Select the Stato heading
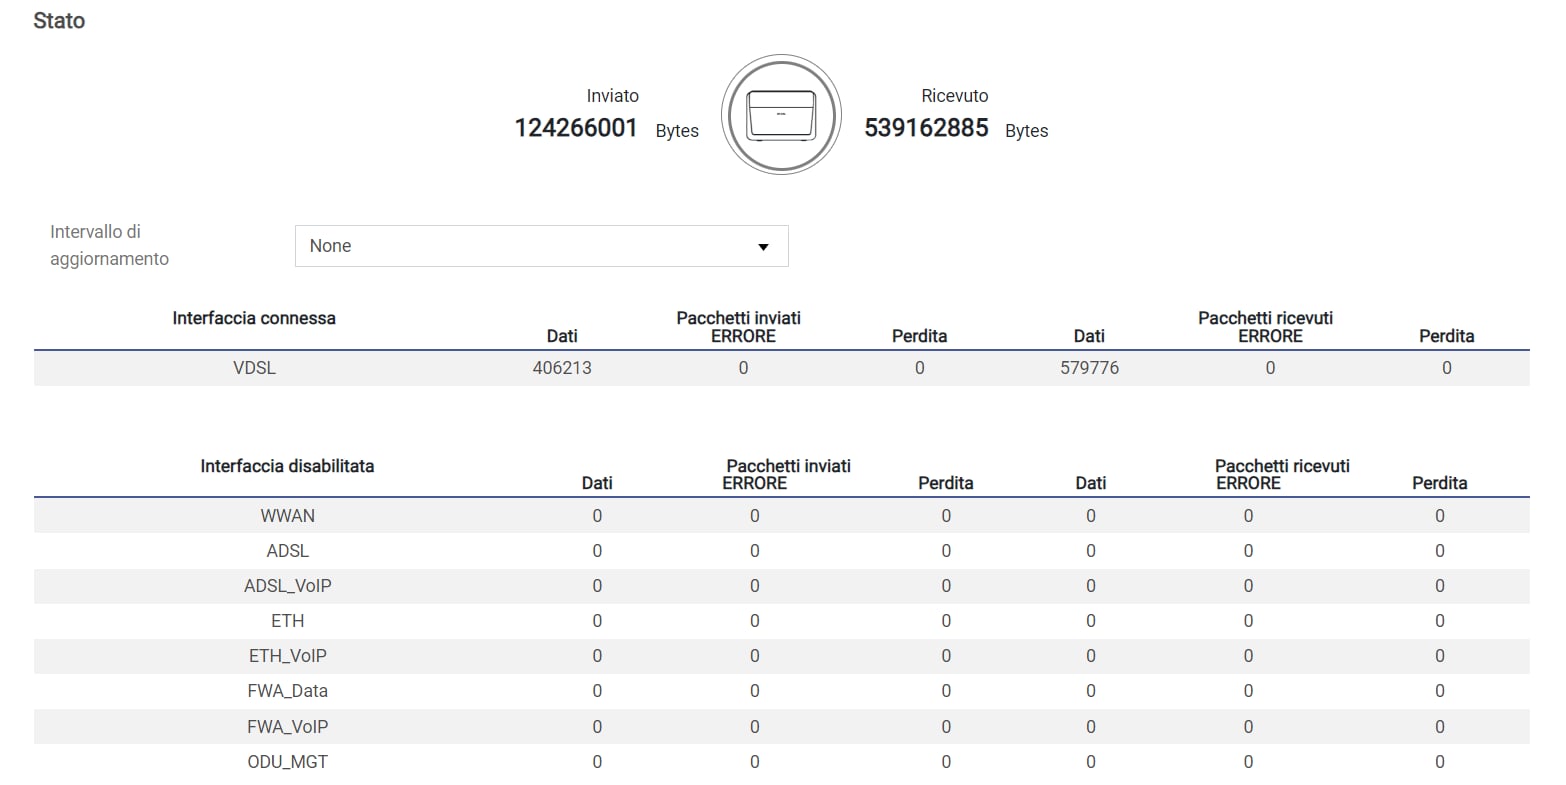 [59, 21]
